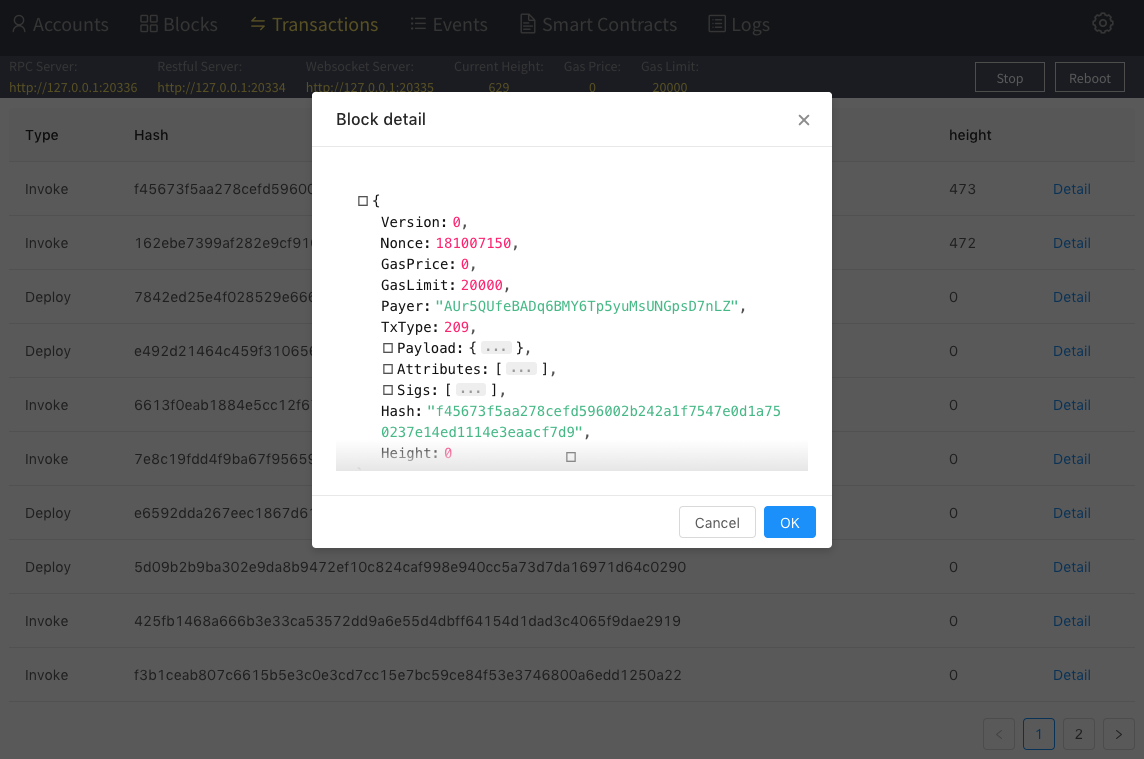
Task: Expand the Sigs array in JSON
Action: click(388, 390)
